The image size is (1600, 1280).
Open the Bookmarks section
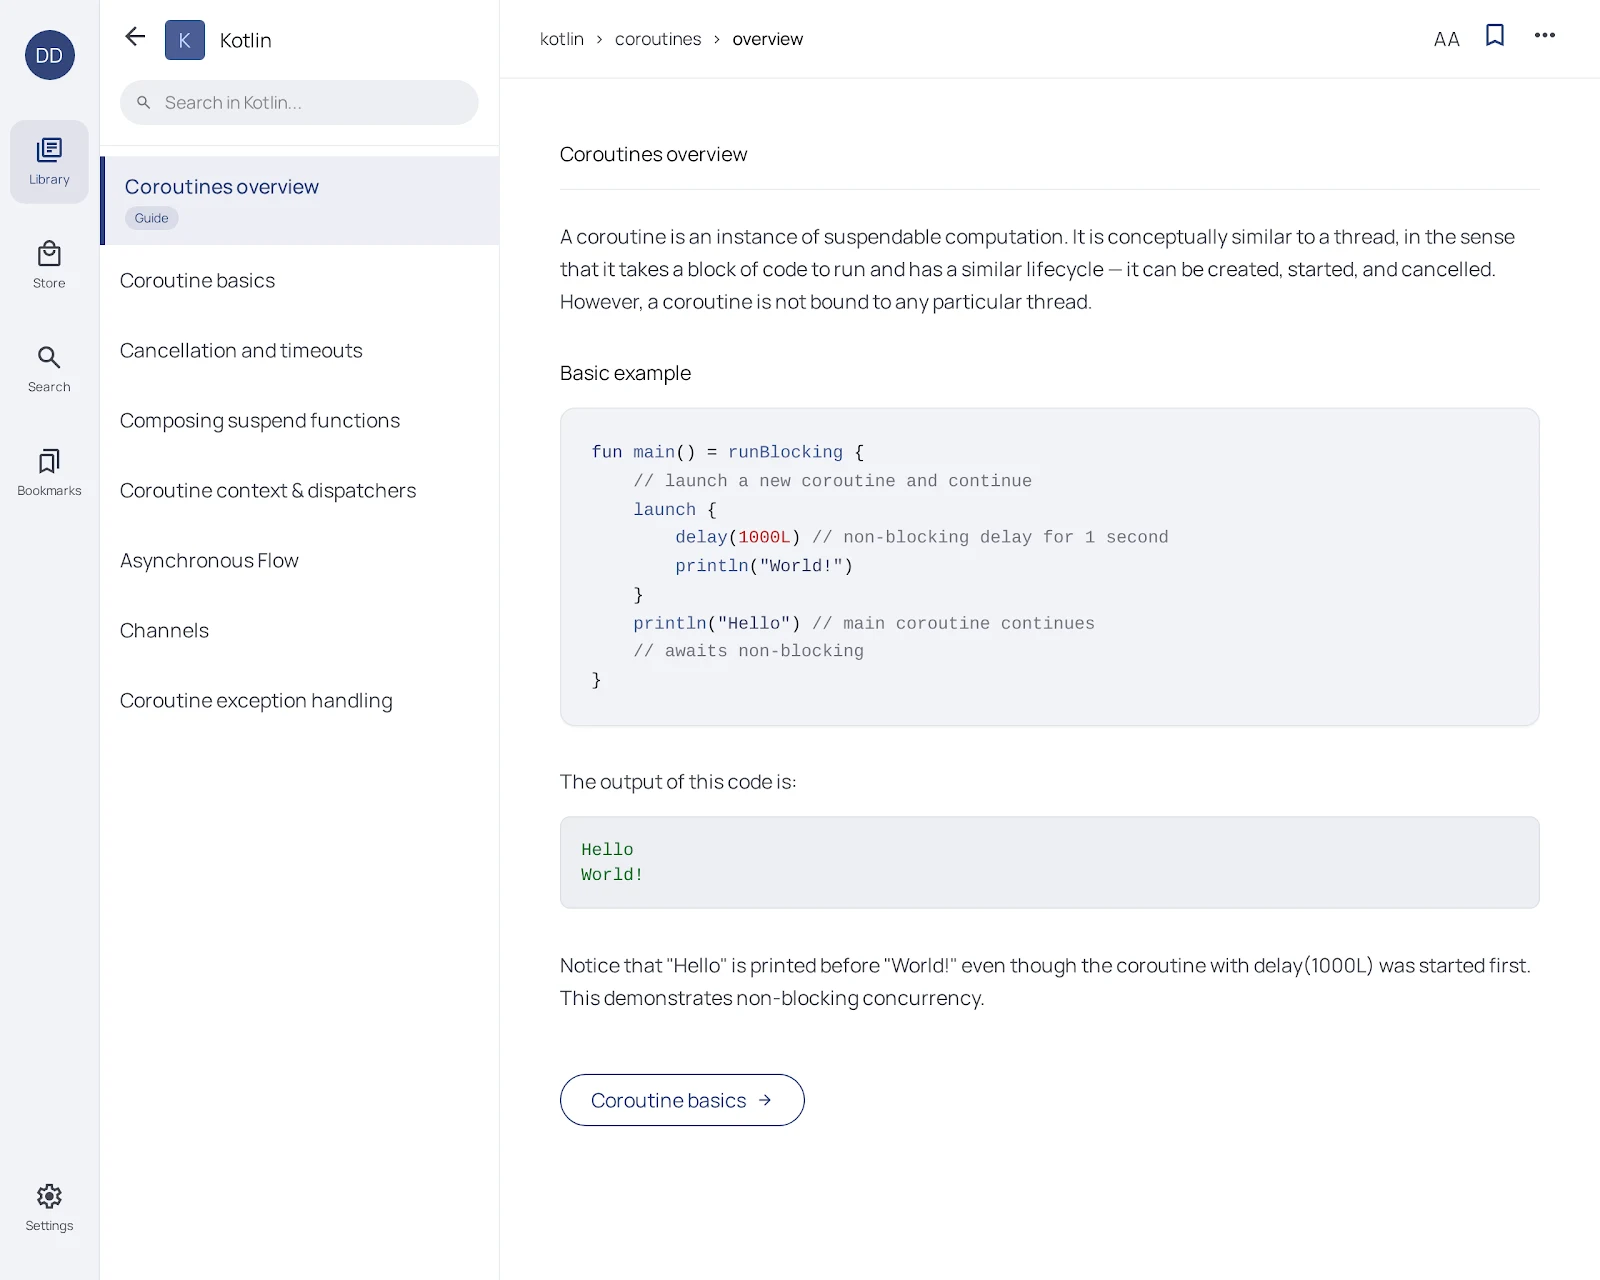[x=49, y=472]
